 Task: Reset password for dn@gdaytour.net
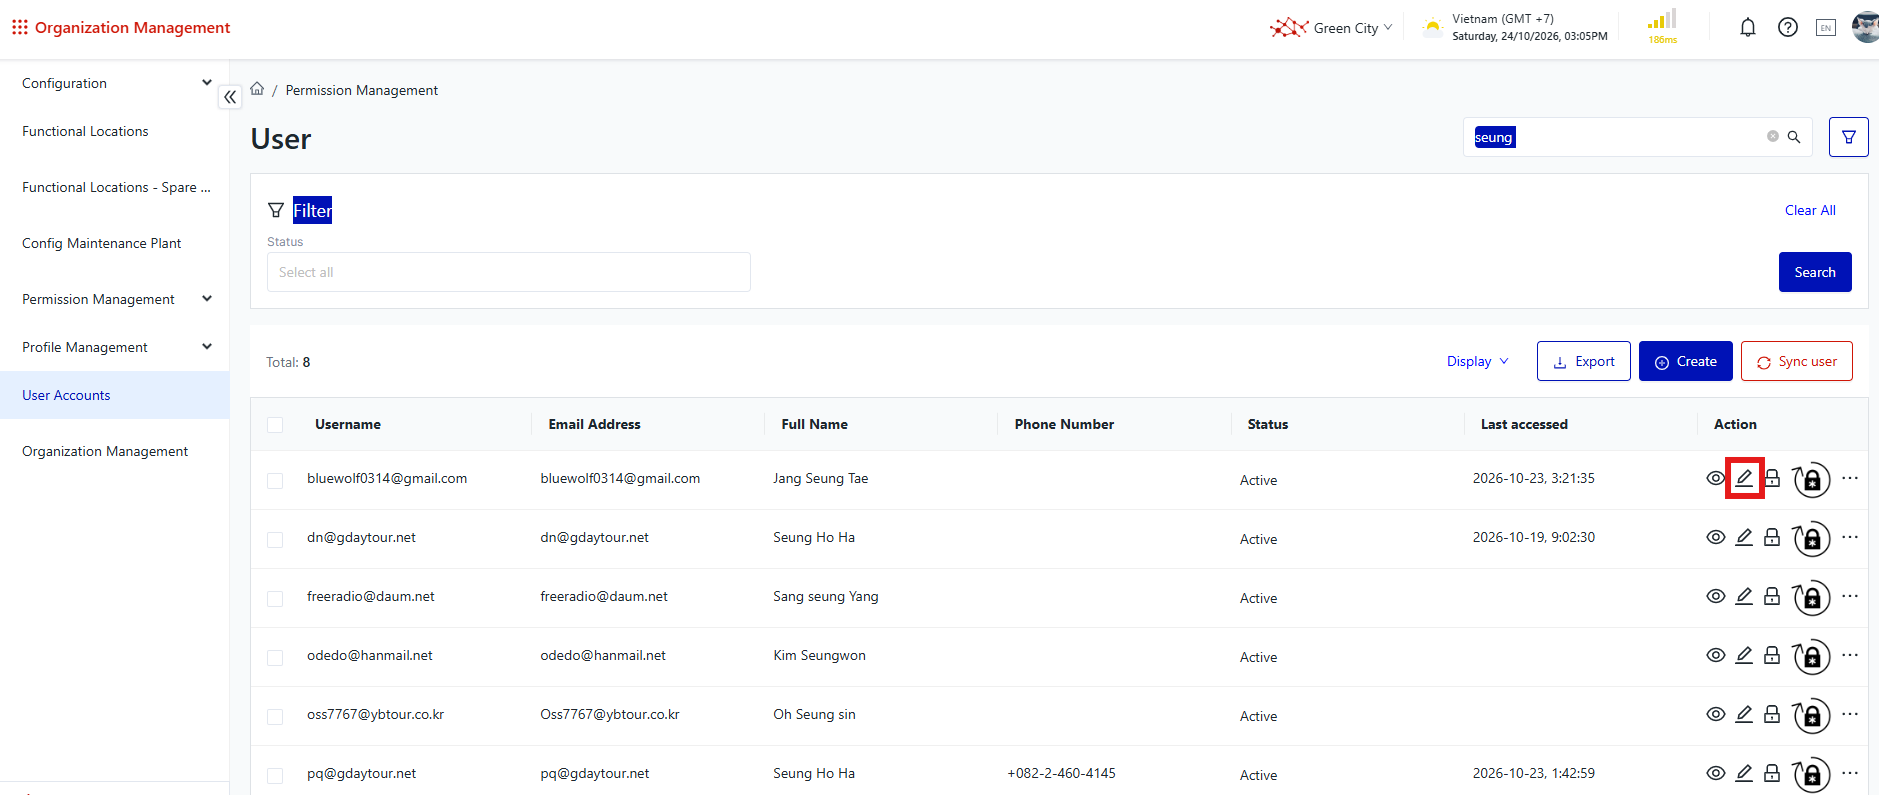1810,539
